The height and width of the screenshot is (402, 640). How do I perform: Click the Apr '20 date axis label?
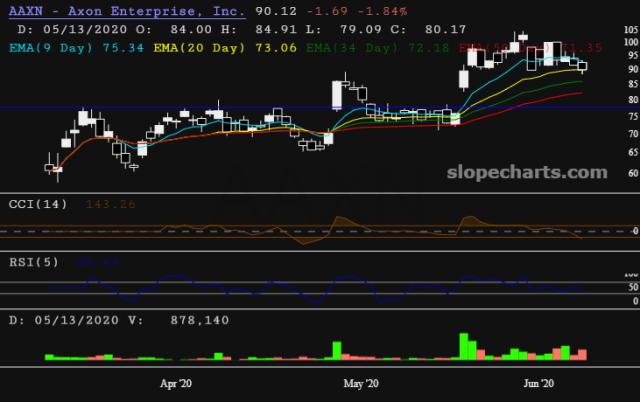click(176, 383)
